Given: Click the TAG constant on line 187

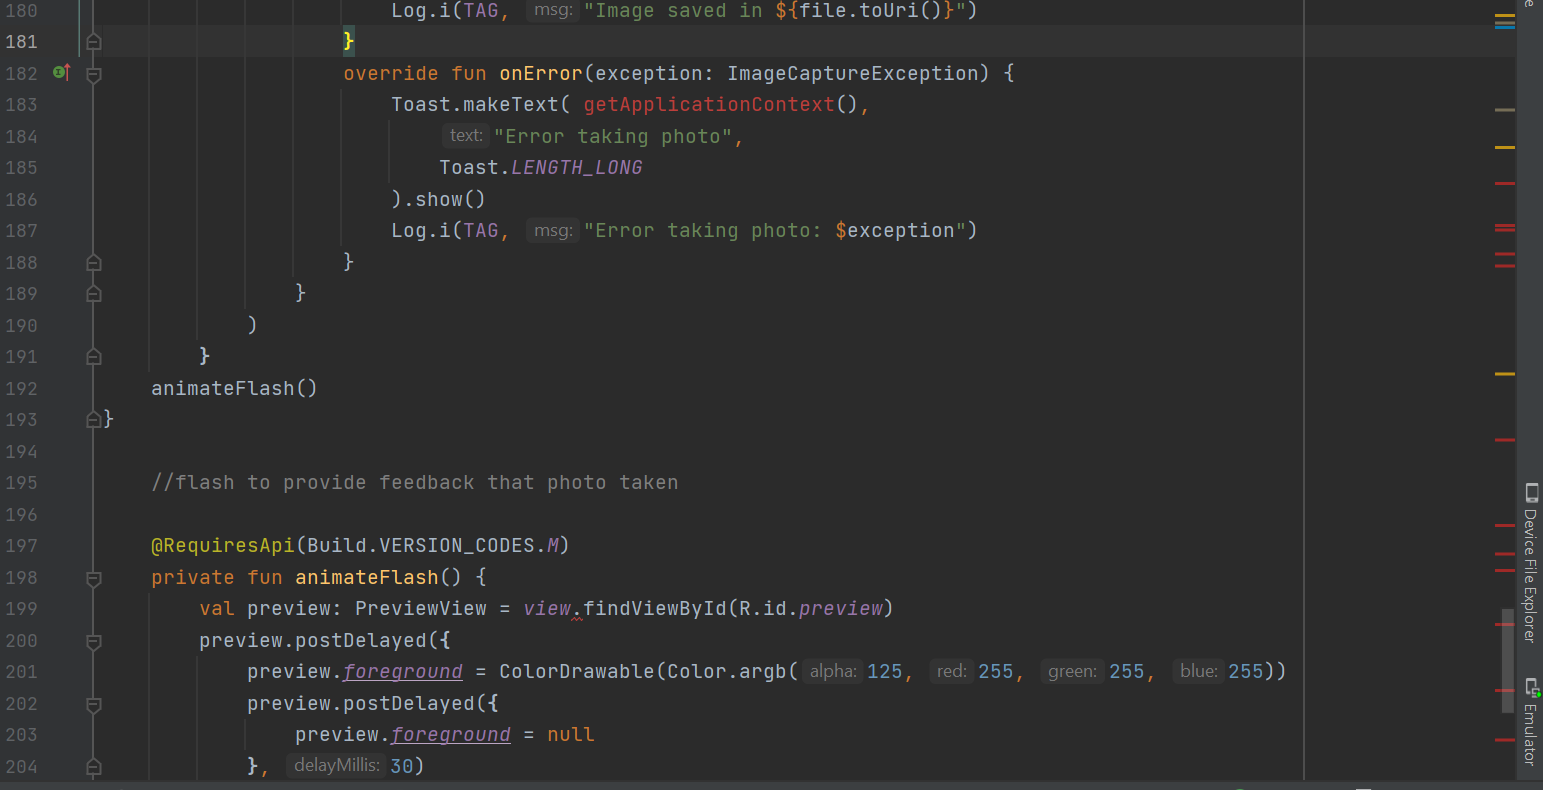Looking at the screenshot, I should (481, 230).
